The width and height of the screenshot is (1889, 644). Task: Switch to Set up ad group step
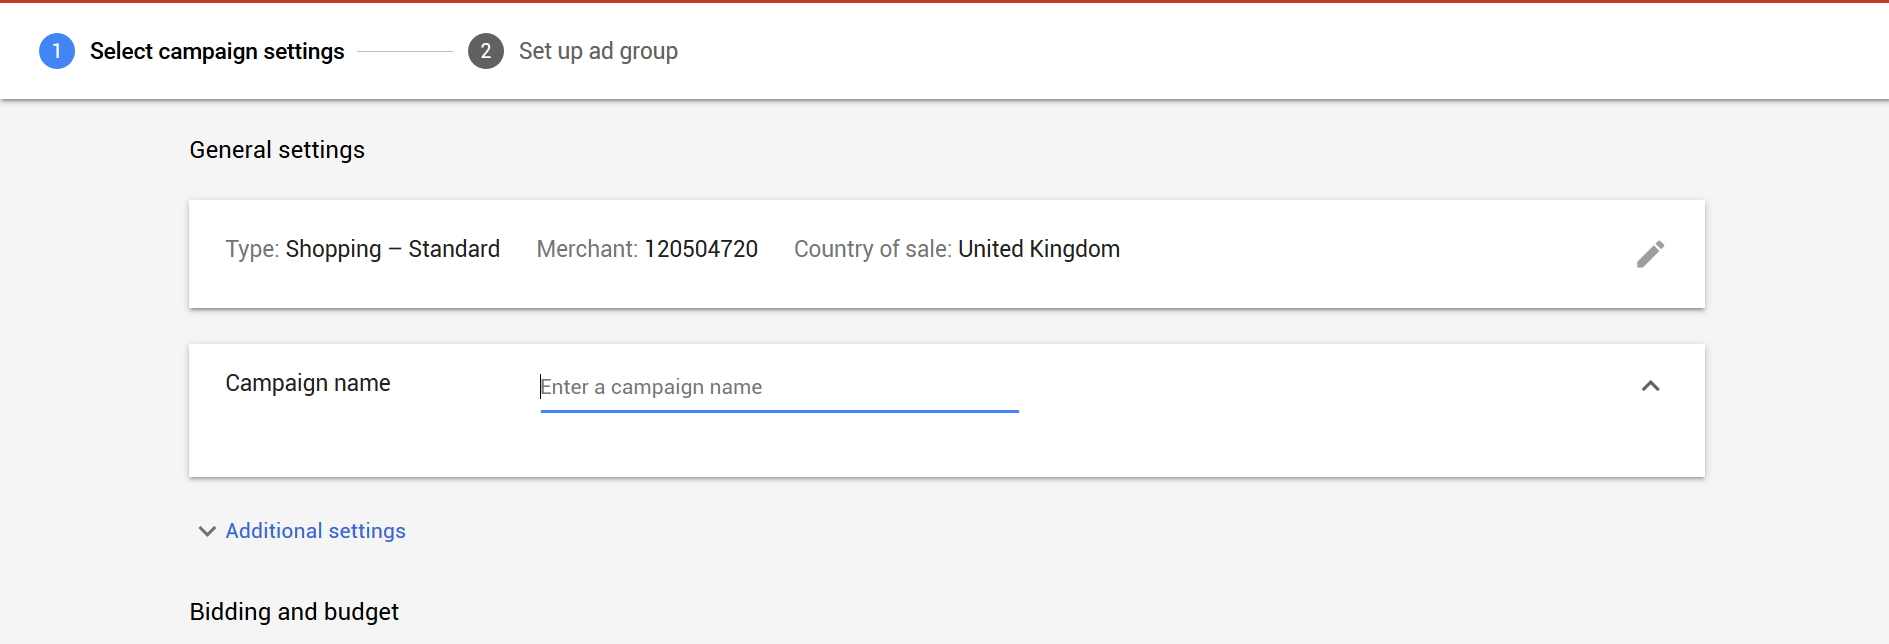tap(598, 51)
